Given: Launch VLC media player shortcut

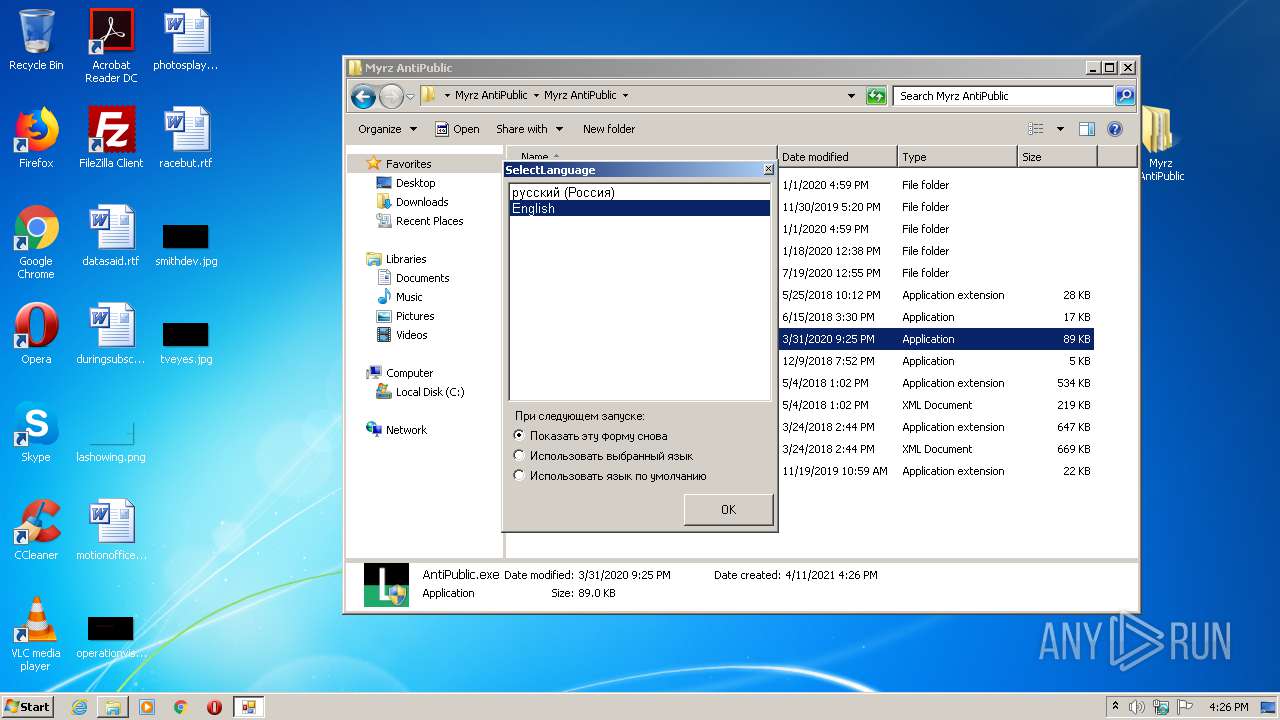Looking at the screenshot, I should [36, 634].
